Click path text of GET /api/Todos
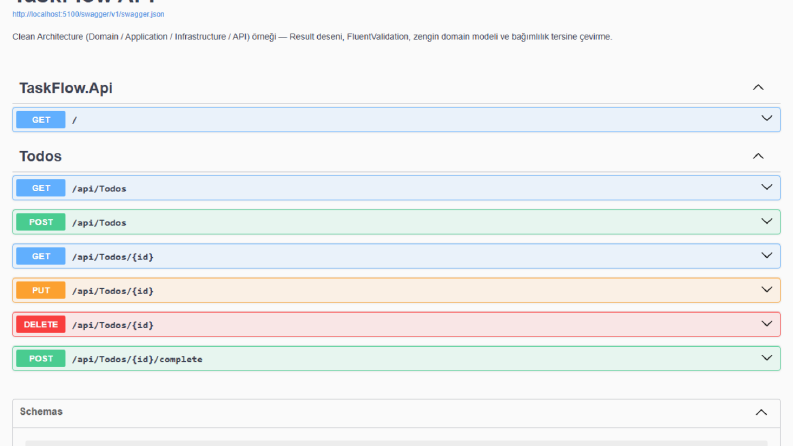793x446 pixels. point(99,189)
